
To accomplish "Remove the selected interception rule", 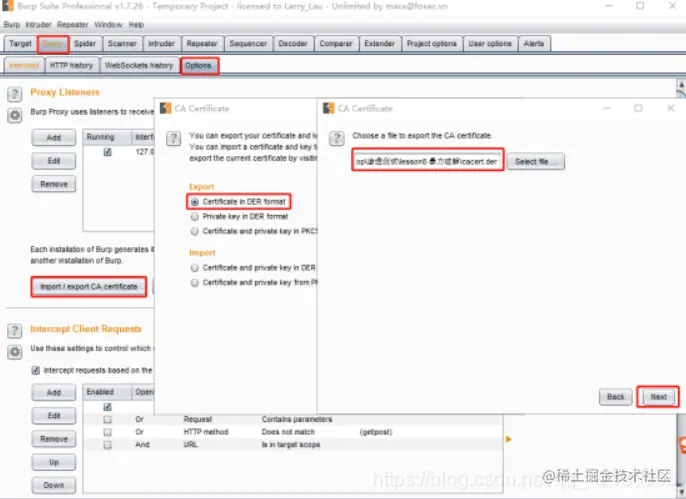I will tap(54, 439).
